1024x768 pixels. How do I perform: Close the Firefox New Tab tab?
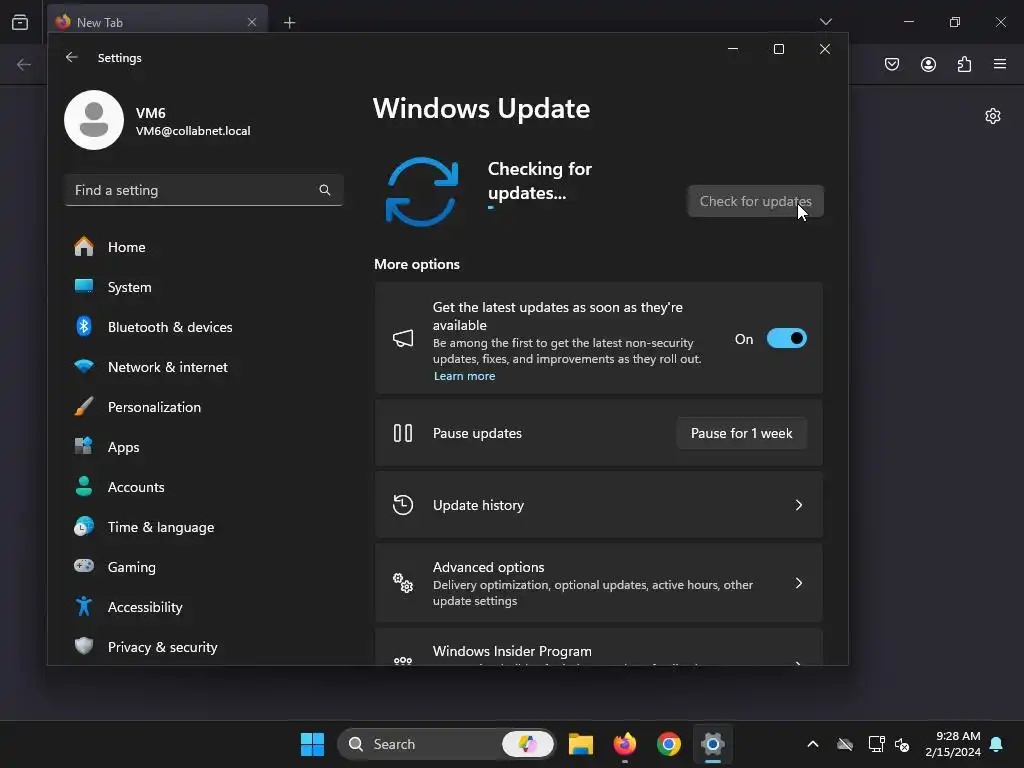click(252, 22)
